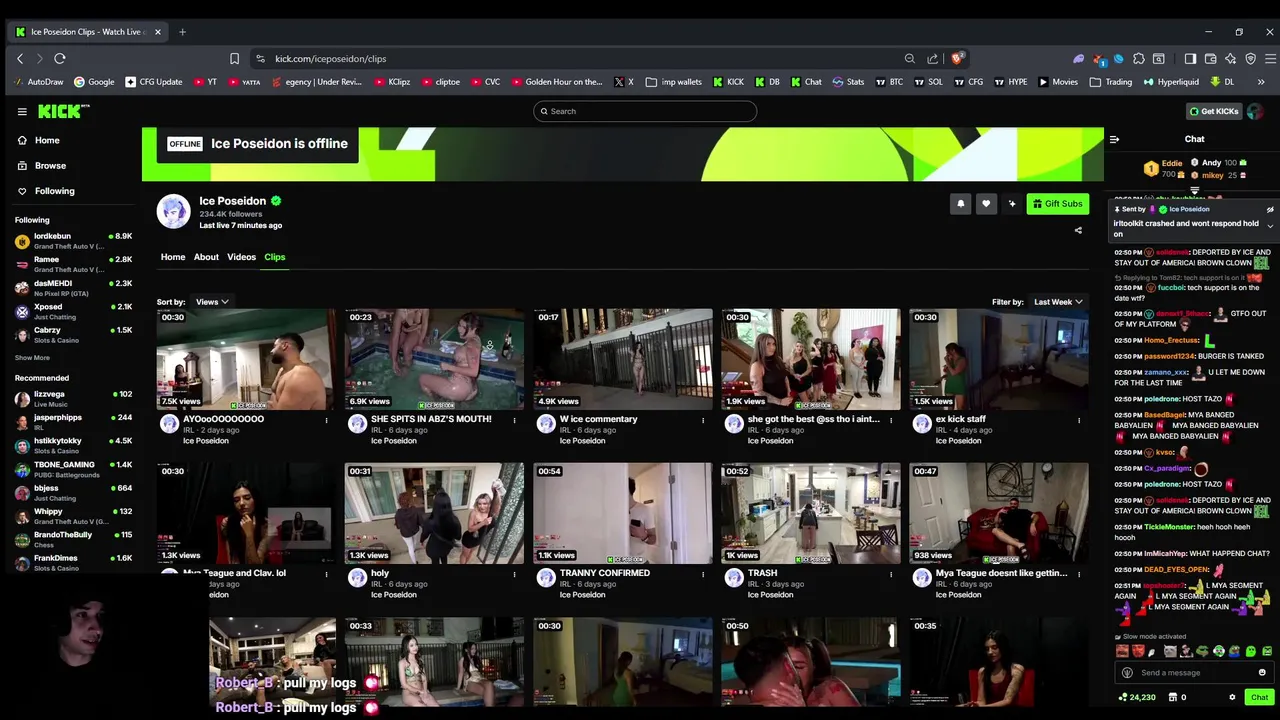Click the share icon under Gift Subs
1280x720 pixels.
(1078, 231)
